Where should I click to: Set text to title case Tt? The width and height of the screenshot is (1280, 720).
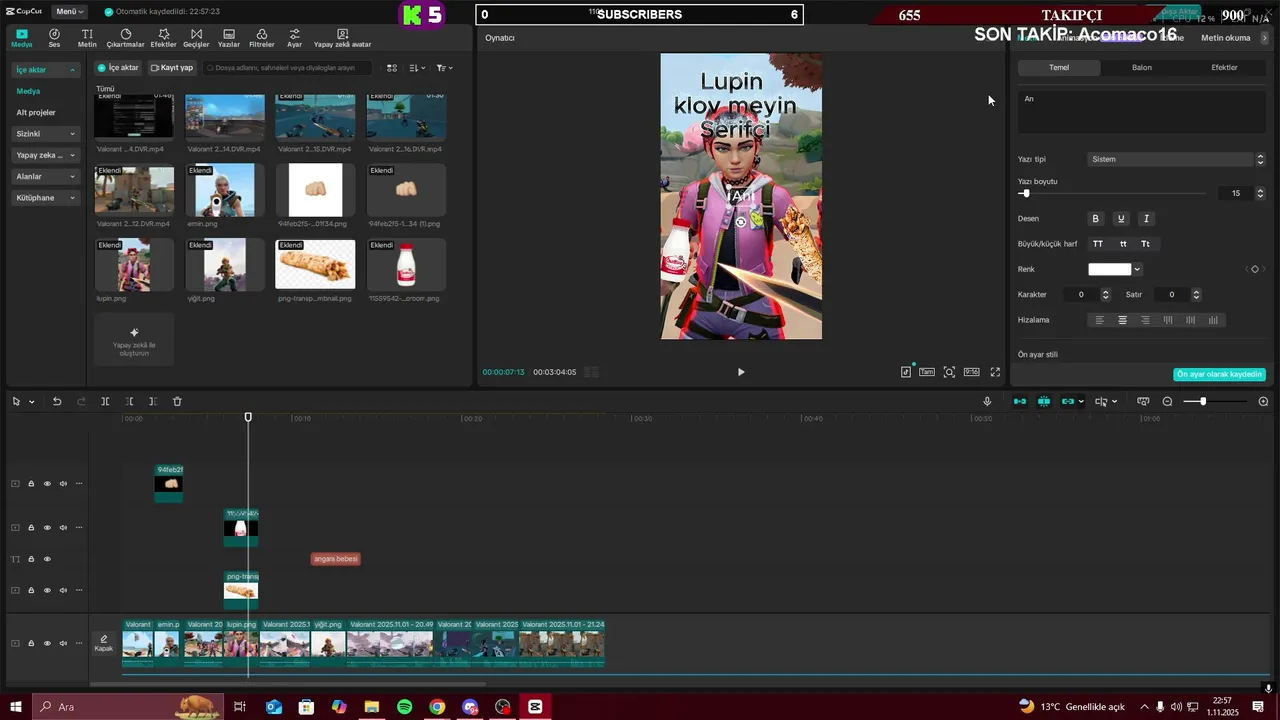click(x=1145, y=244)
